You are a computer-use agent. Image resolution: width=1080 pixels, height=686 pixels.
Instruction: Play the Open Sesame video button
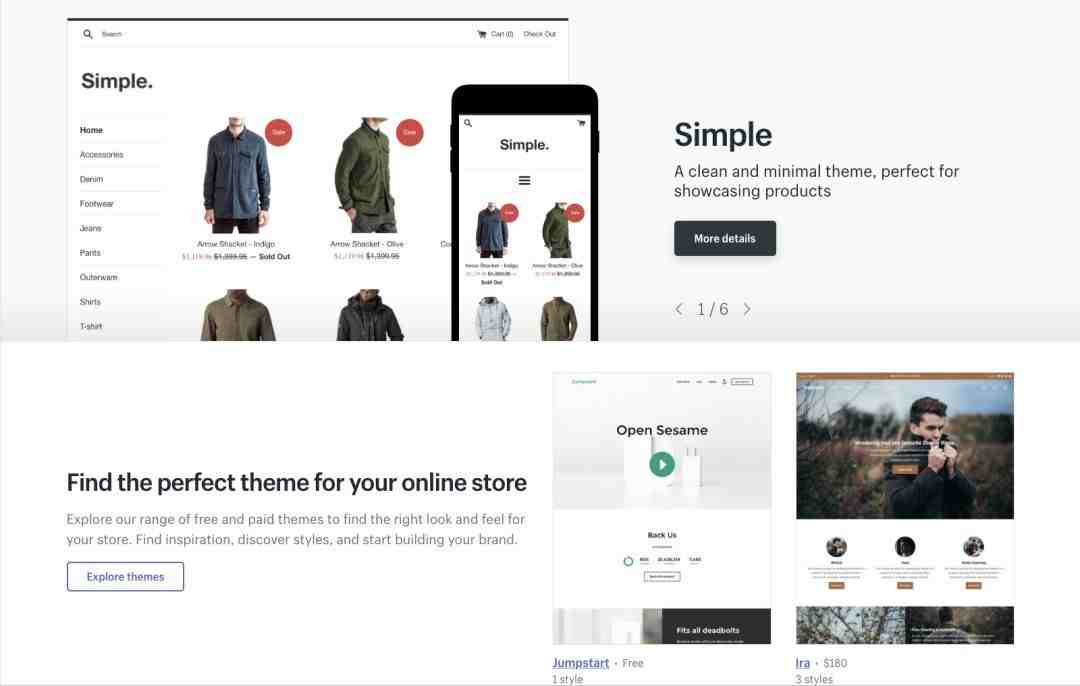point(662,464)
